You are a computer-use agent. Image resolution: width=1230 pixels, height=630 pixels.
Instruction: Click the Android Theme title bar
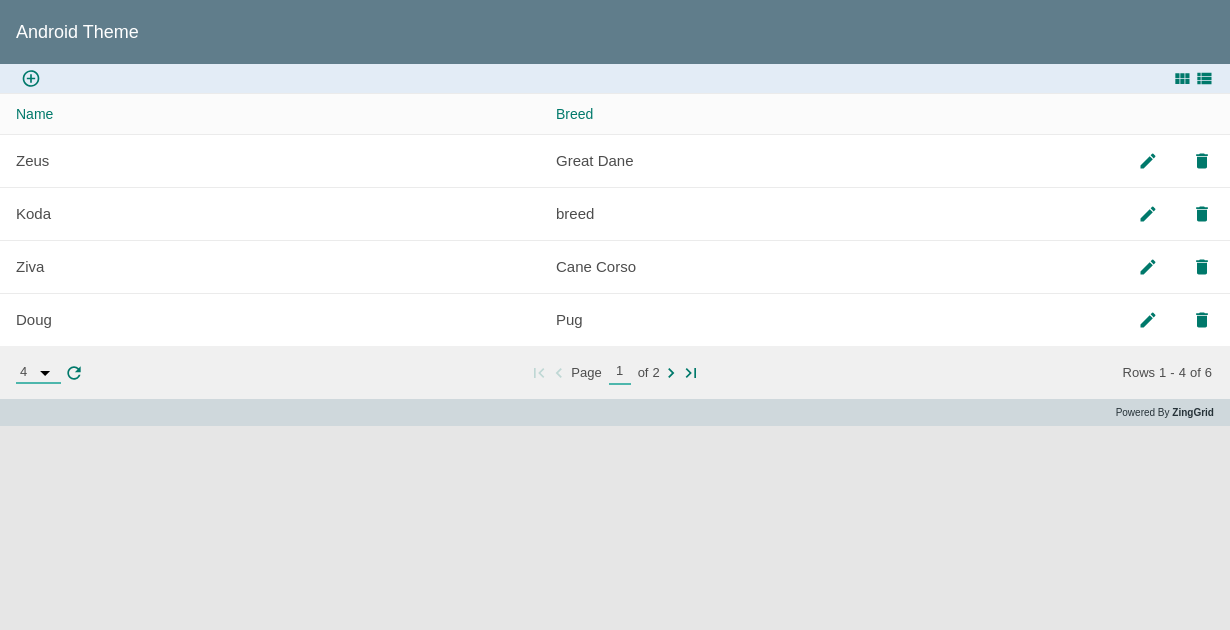pyautogui.click(x=77, y=32)
